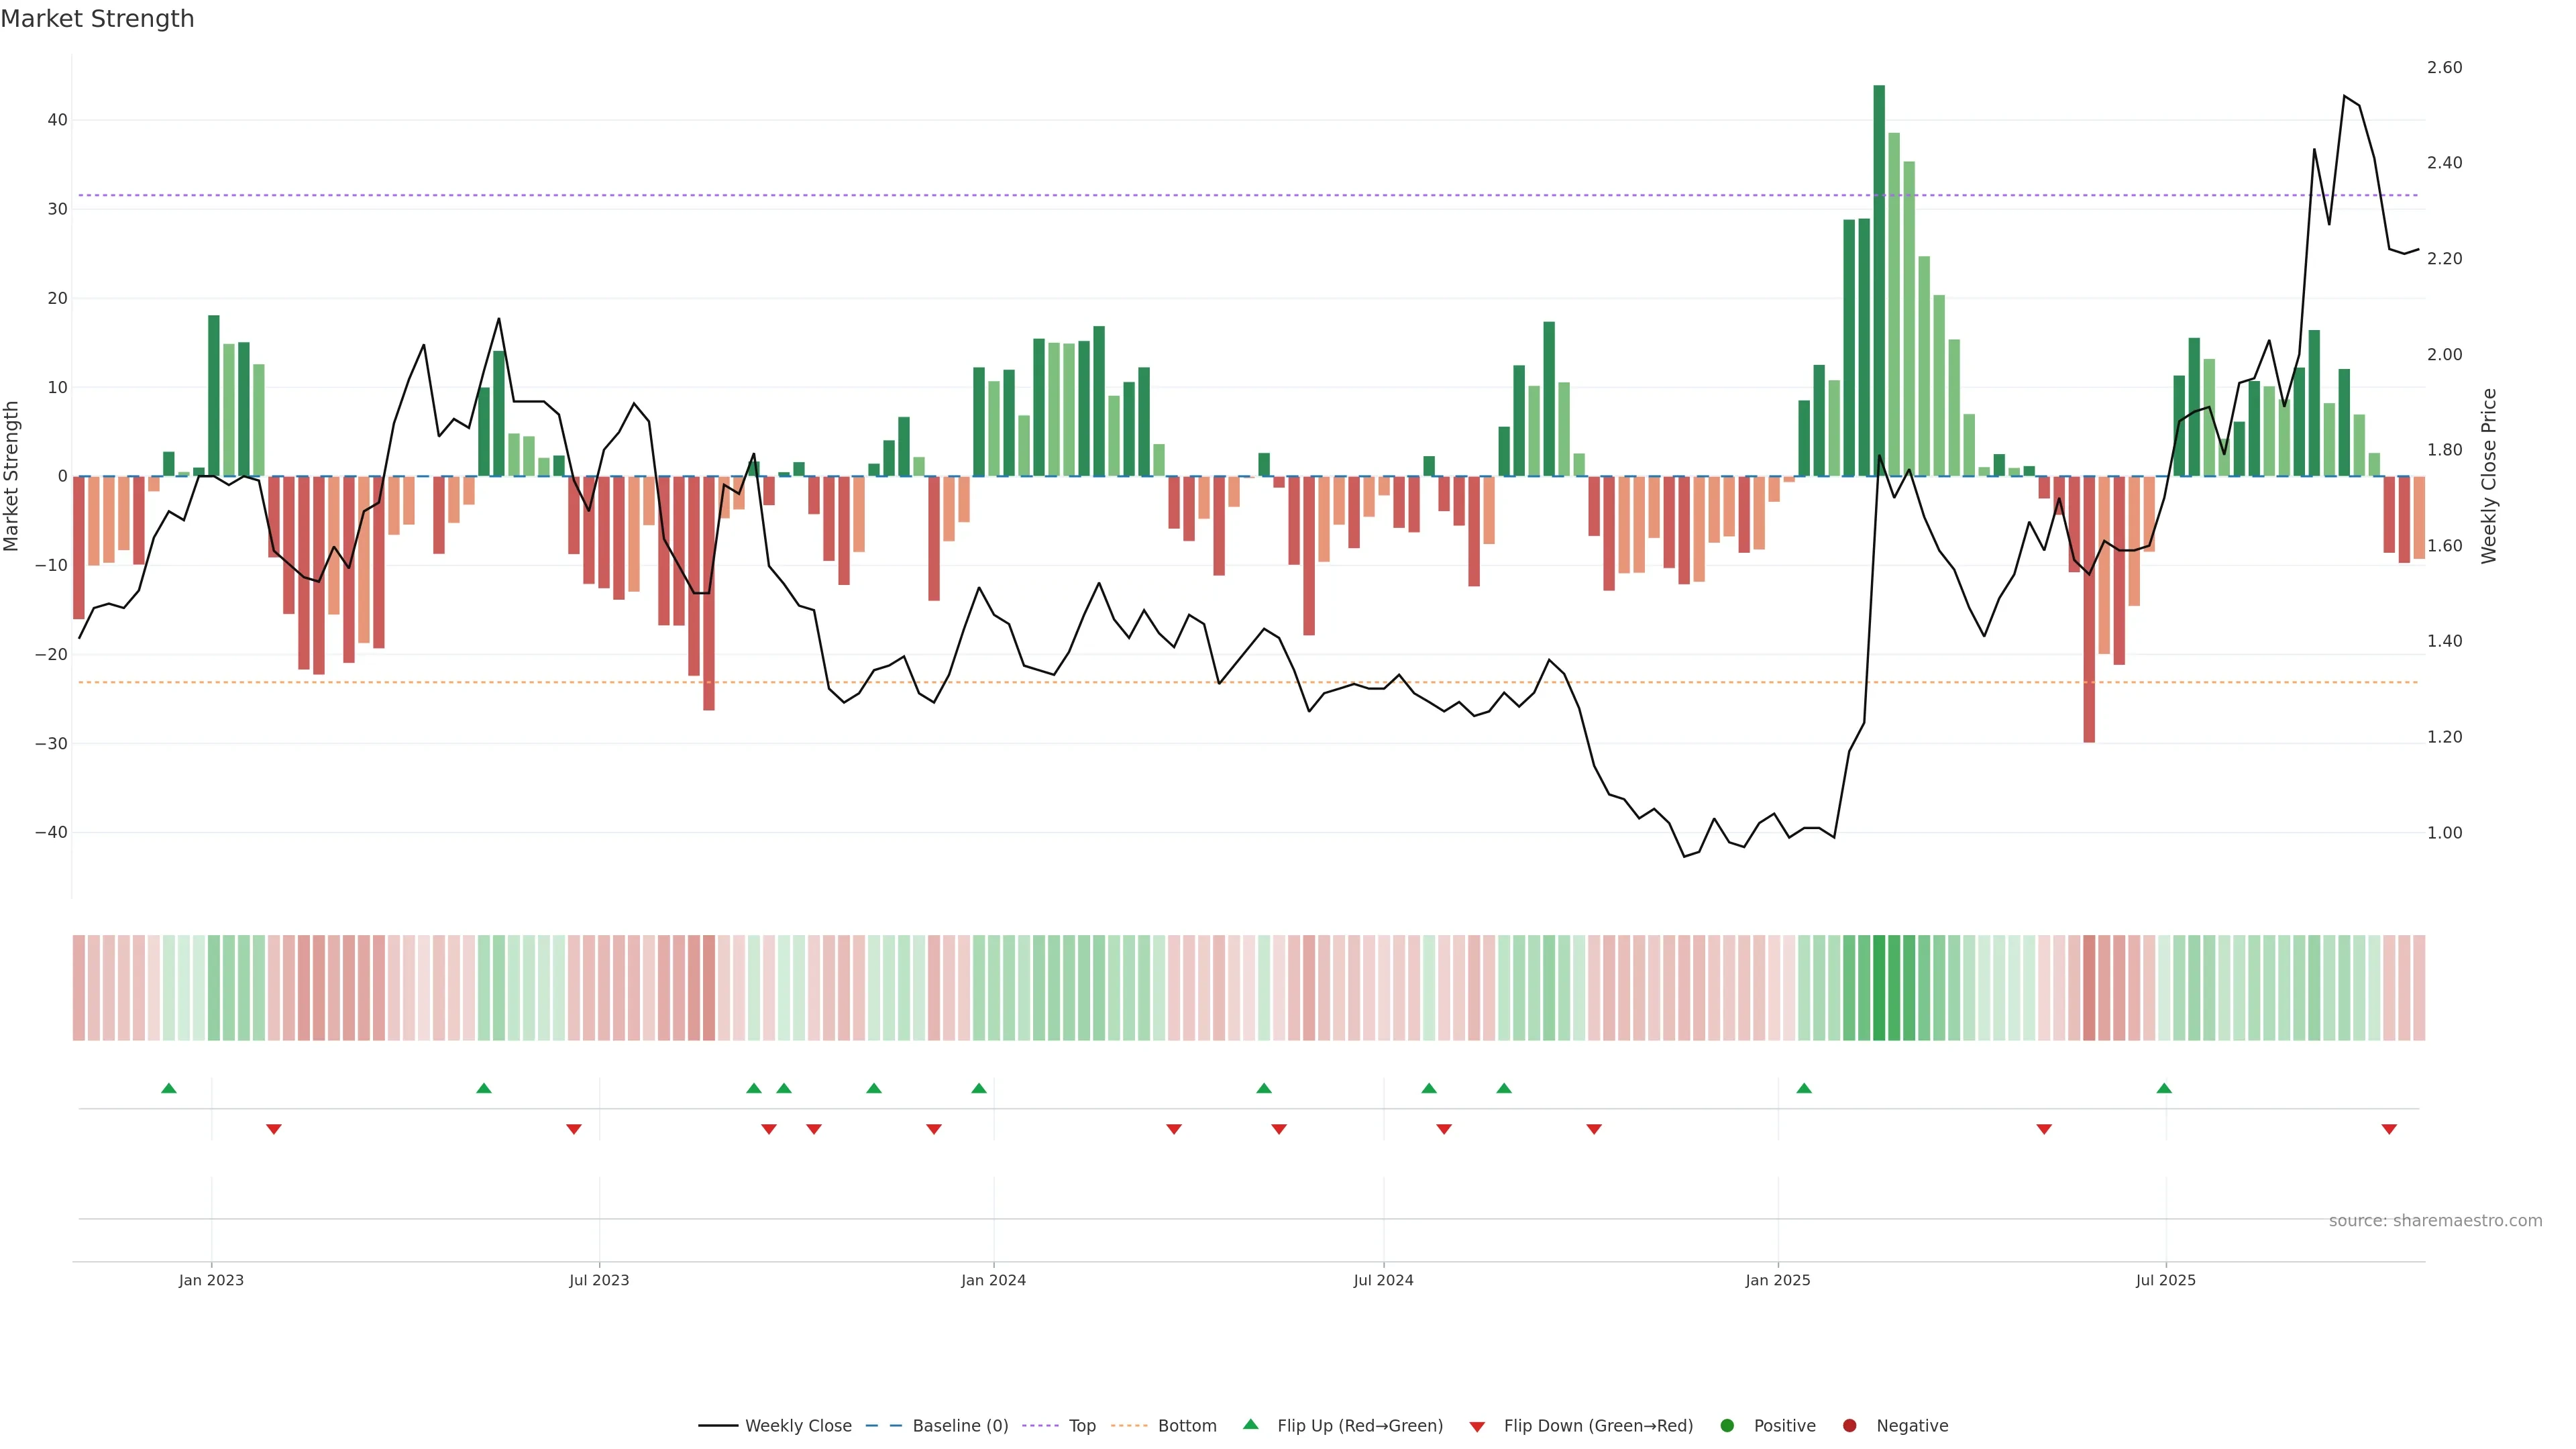2576x1449 pixels.
Task: Click the first flip-up triangle before Jan 2023
Action: coord(169,1088)
